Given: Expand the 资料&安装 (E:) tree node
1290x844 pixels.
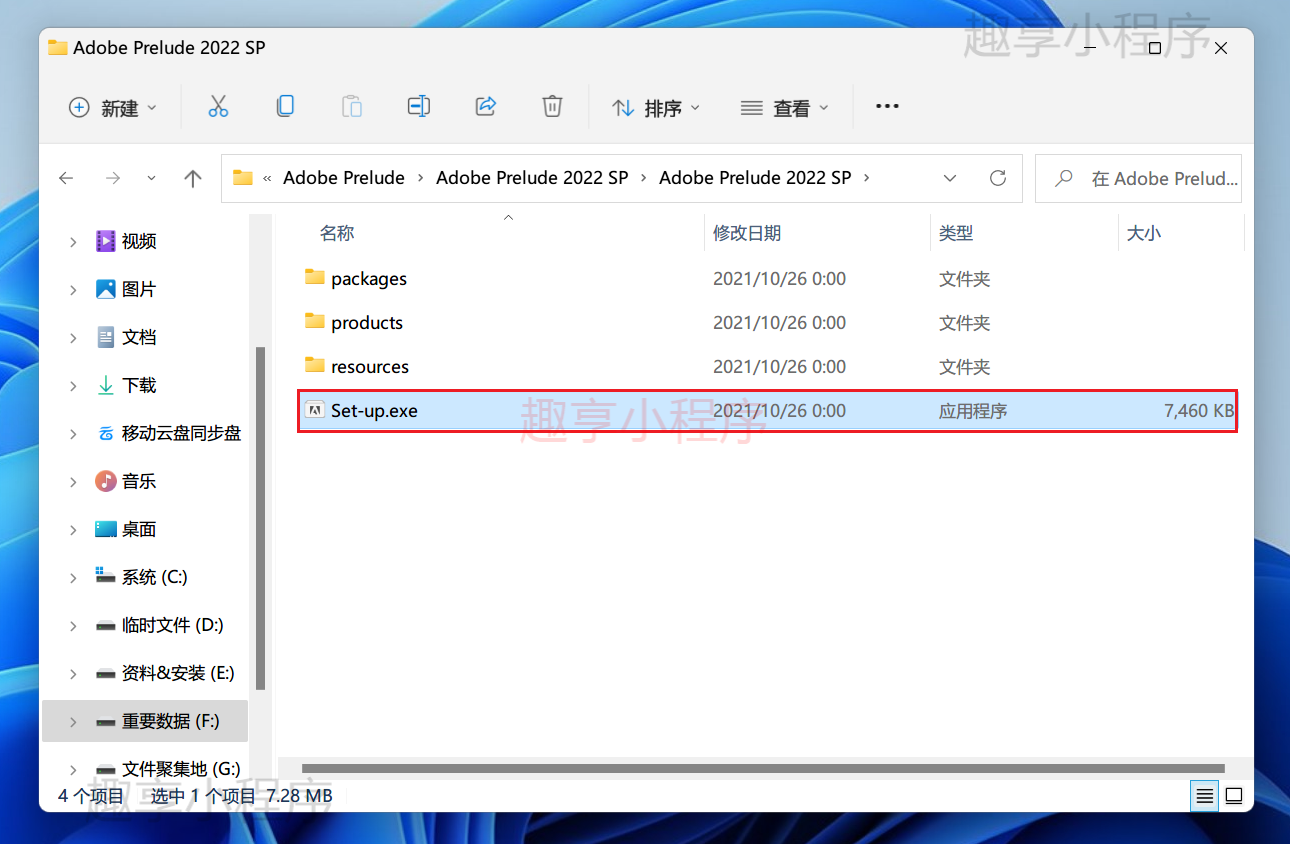Looking at the screenshot, I should click(x=73, y=673).
